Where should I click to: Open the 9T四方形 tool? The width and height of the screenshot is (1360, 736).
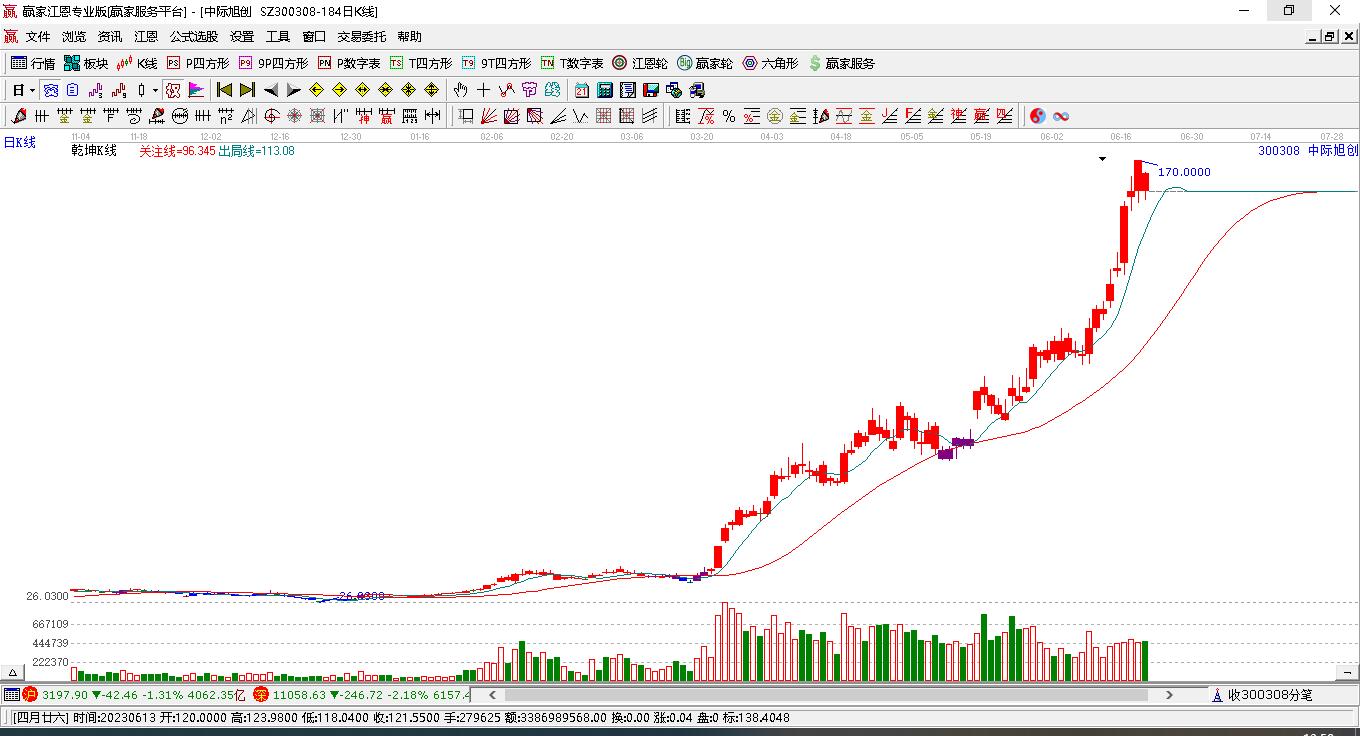[x=497, y=63]
